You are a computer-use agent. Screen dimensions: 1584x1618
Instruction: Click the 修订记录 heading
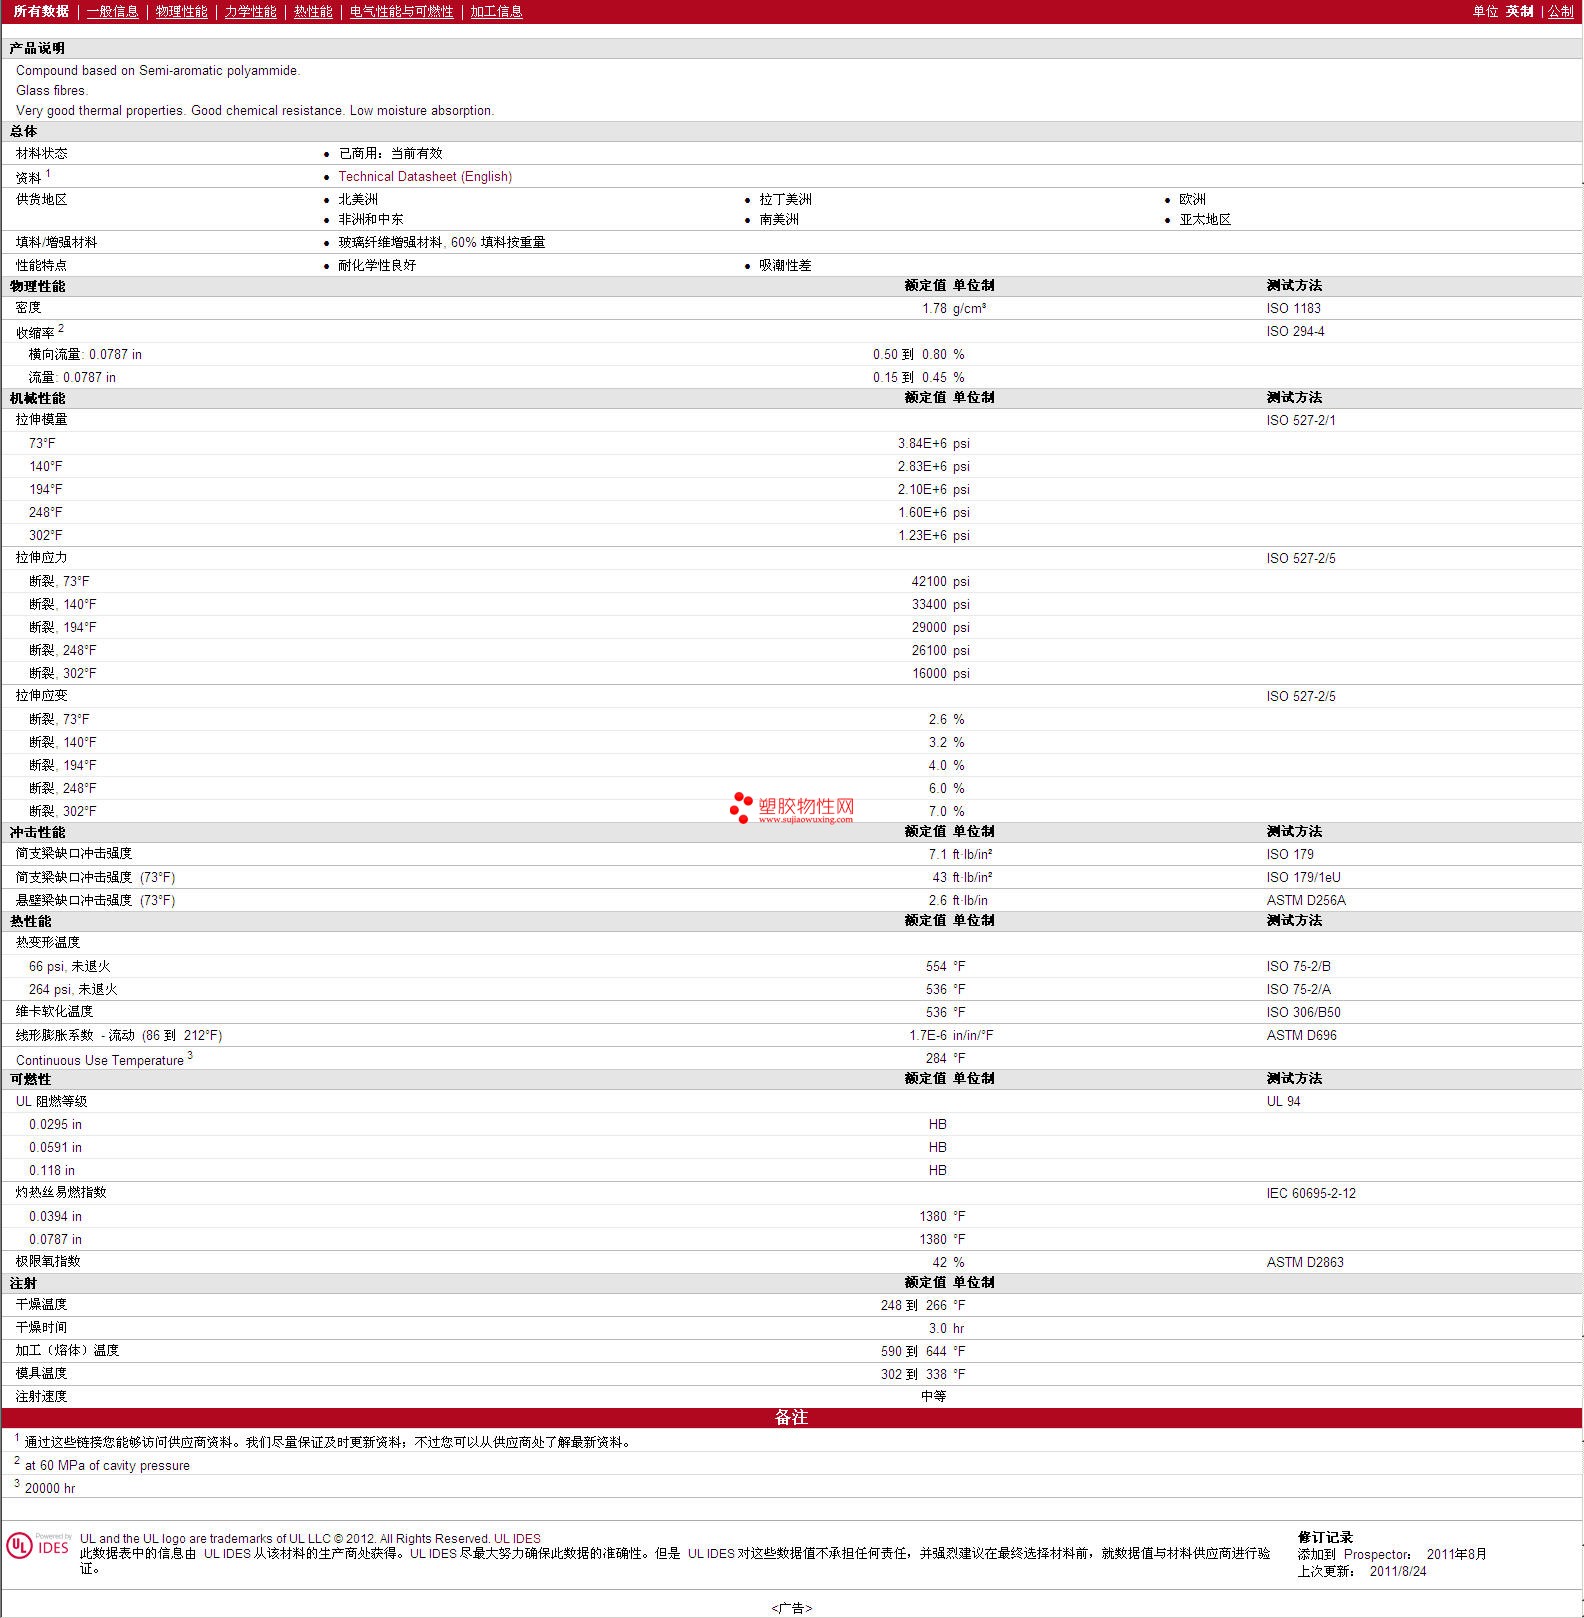click(x=1325, y=1538)
